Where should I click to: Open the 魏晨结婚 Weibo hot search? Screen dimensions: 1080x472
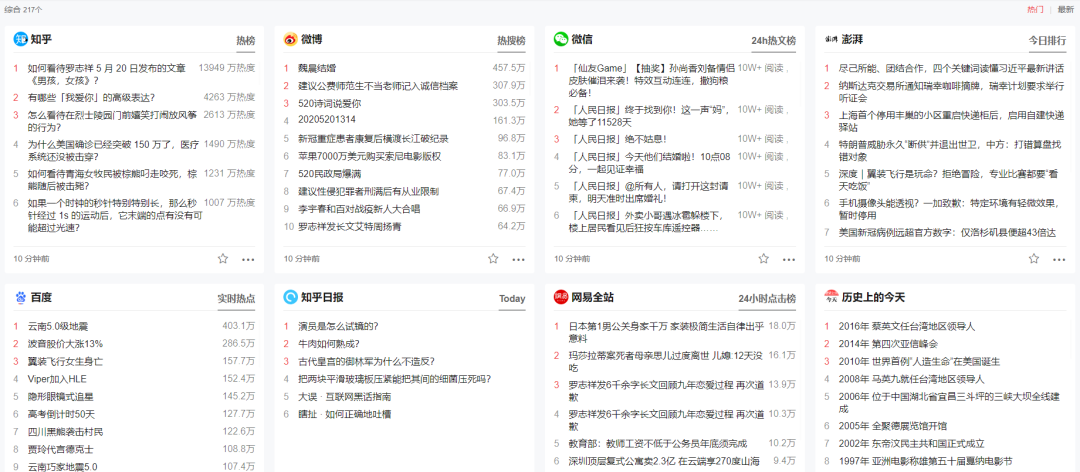[x=317, y=68]
